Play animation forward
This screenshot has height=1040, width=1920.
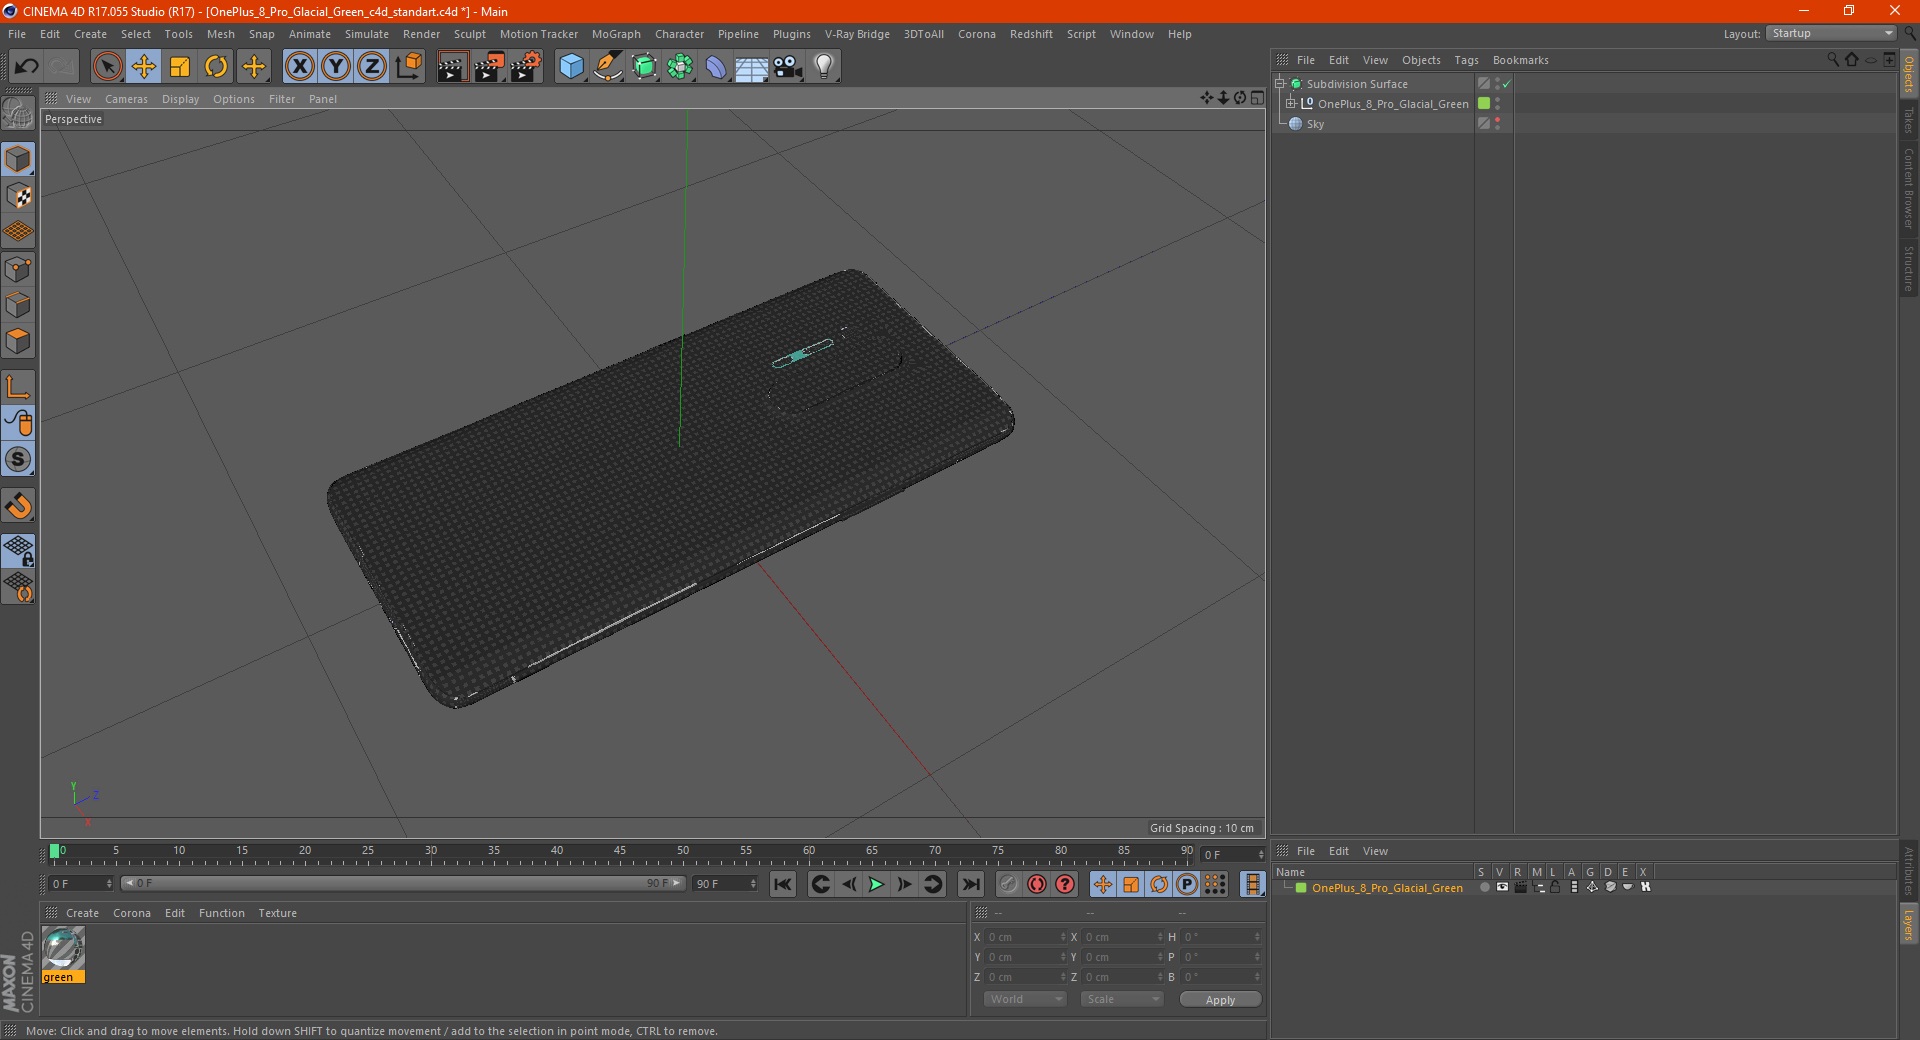coord(876,884)
